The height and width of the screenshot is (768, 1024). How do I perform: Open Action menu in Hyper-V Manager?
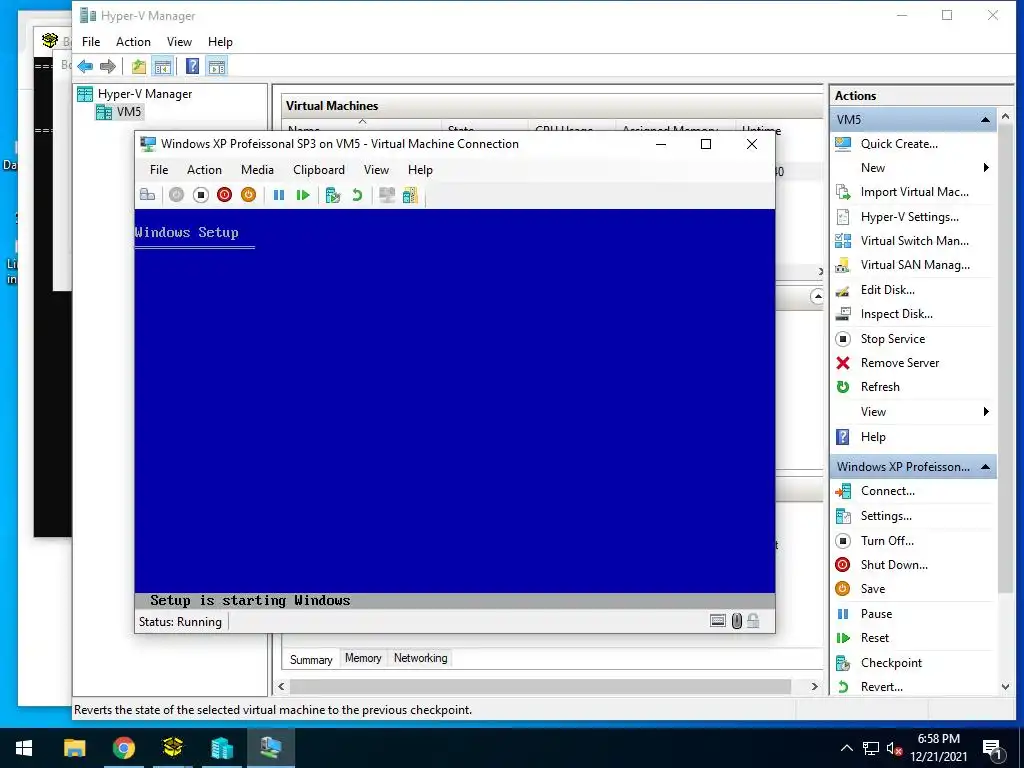(x=133, y=42)
